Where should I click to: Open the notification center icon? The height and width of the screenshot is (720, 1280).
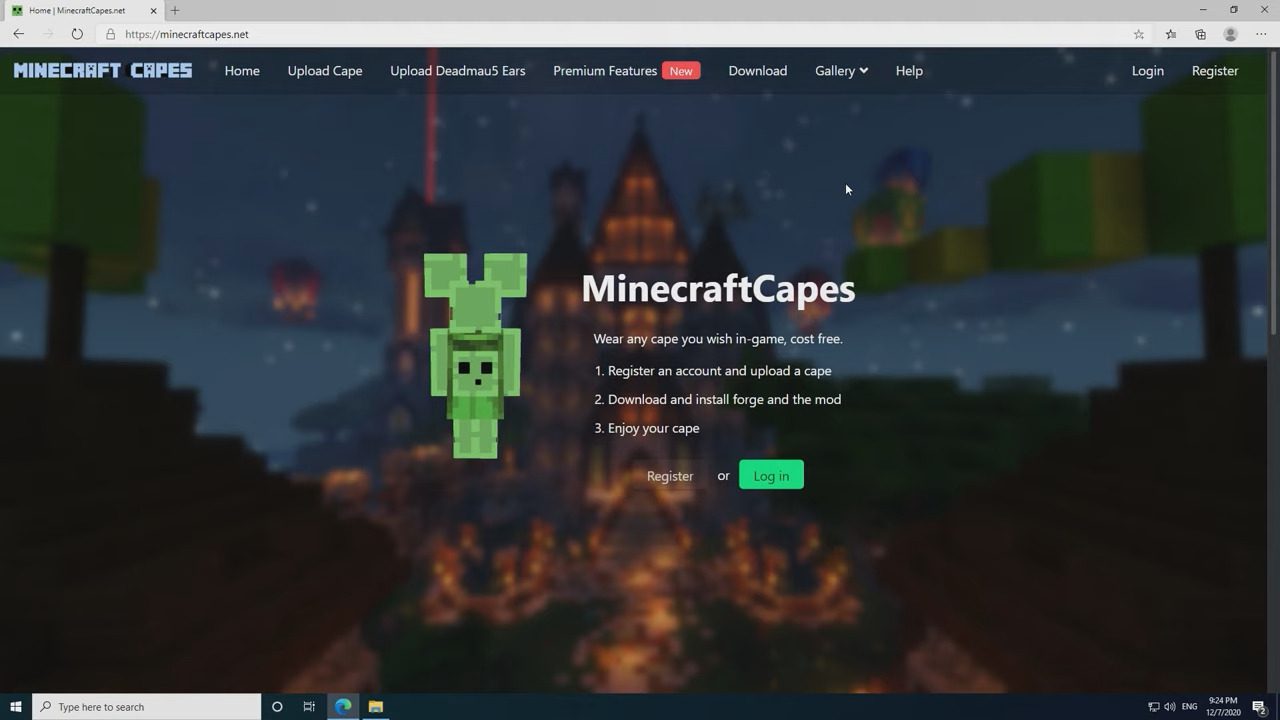click(1260, 707)
